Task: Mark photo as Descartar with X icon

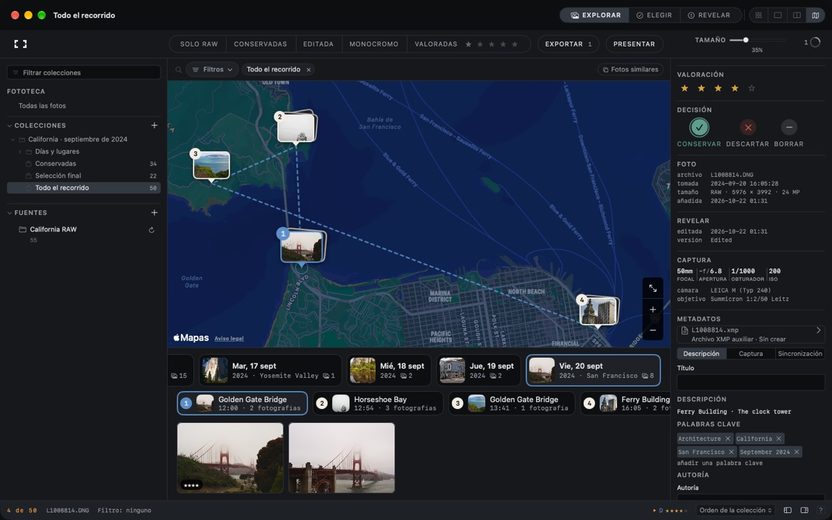Action: click(x=748, y=127)
